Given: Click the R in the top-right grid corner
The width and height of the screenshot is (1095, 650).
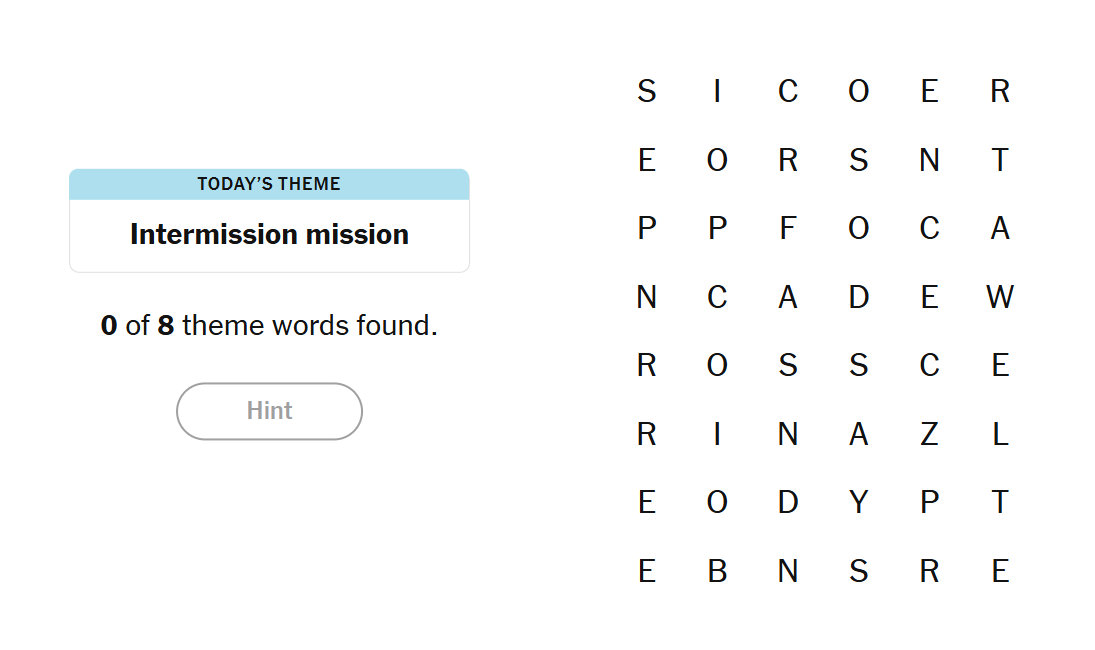Looking at the screenshot, I should pos(999,91).
